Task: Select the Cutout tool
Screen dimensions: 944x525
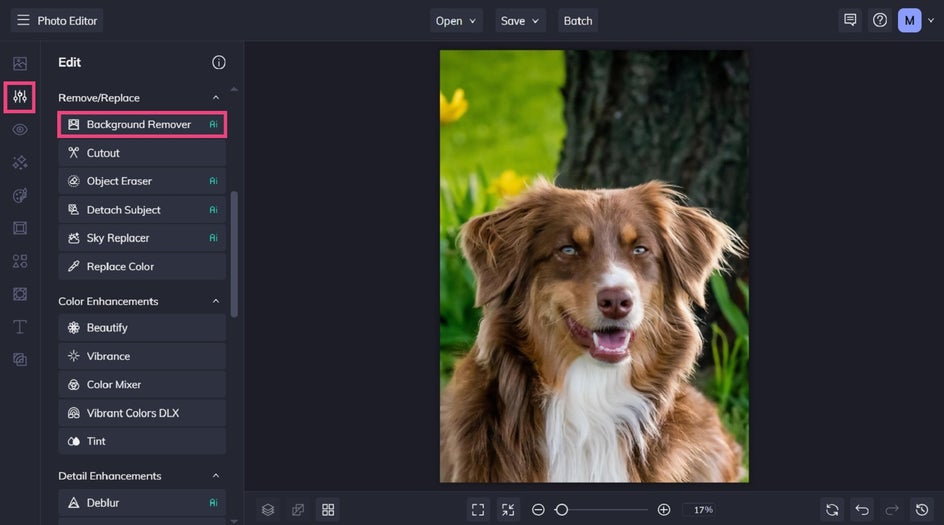Action: click(x=142, y=153)
